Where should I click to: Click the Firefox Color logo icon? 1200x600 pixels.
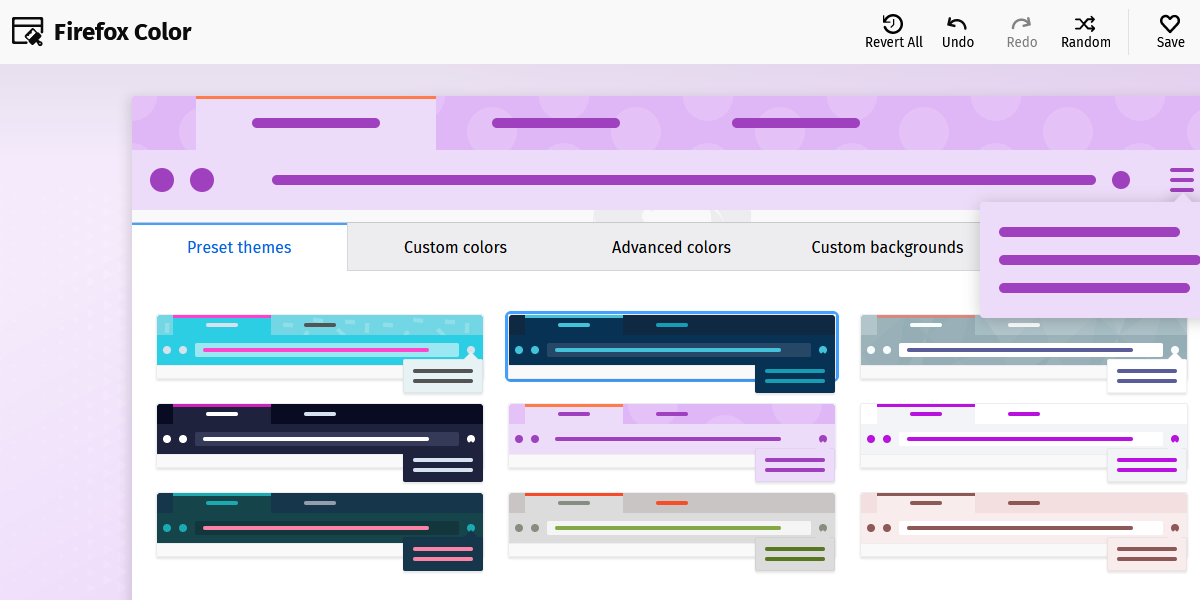pyautogui.click(x=27, y=31)
